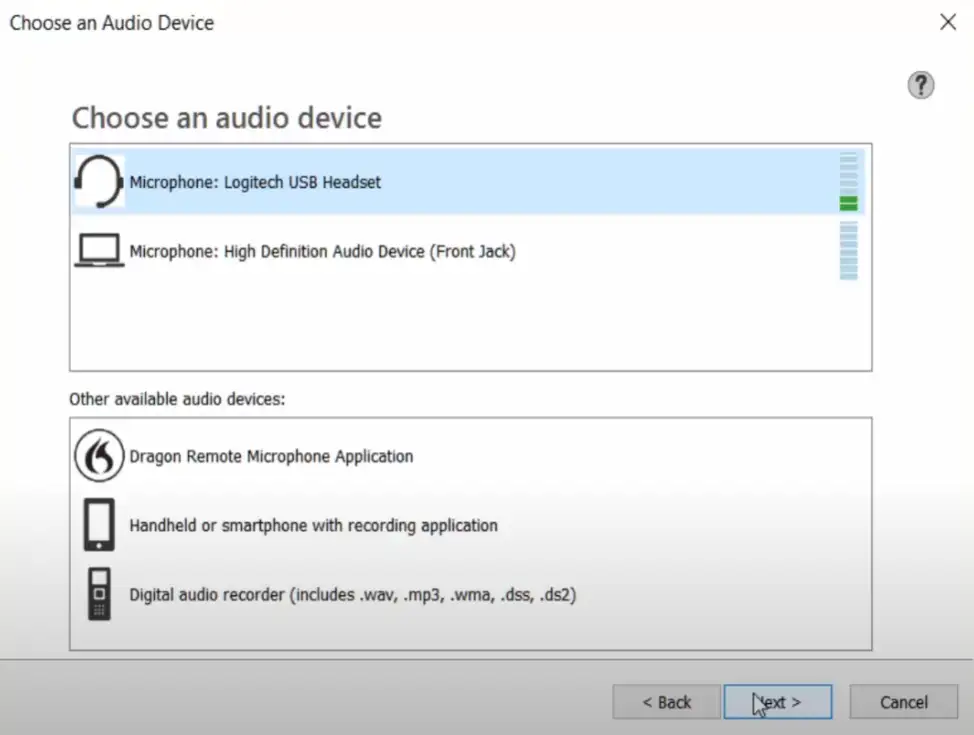Select Microphone: Logitech USB Headset
The height and width of the screenshot is (735, 974).
point(255,183)
